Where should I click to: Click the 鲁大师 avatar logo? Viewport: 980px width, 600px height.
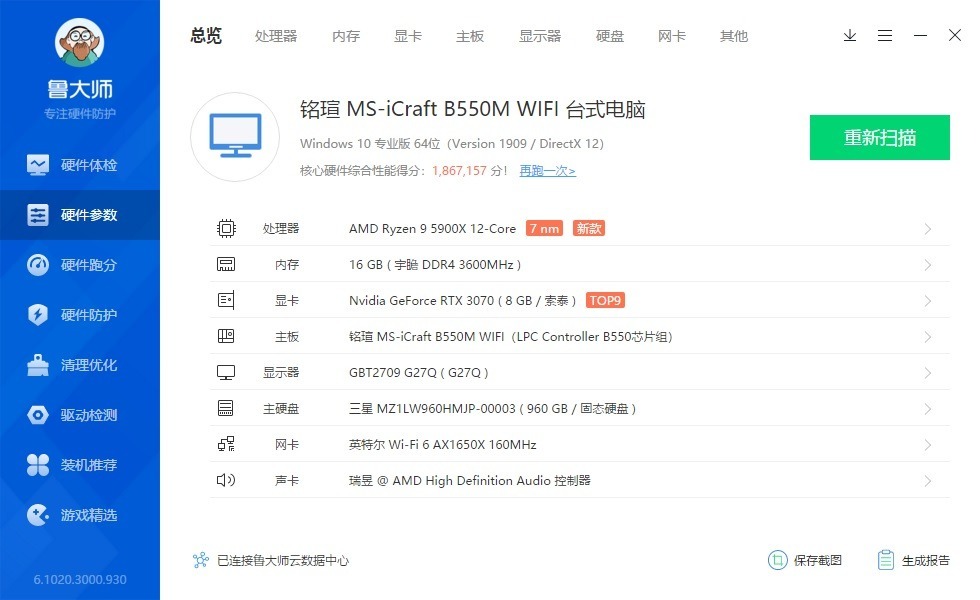pyautogui.click(x=79, y=42)
